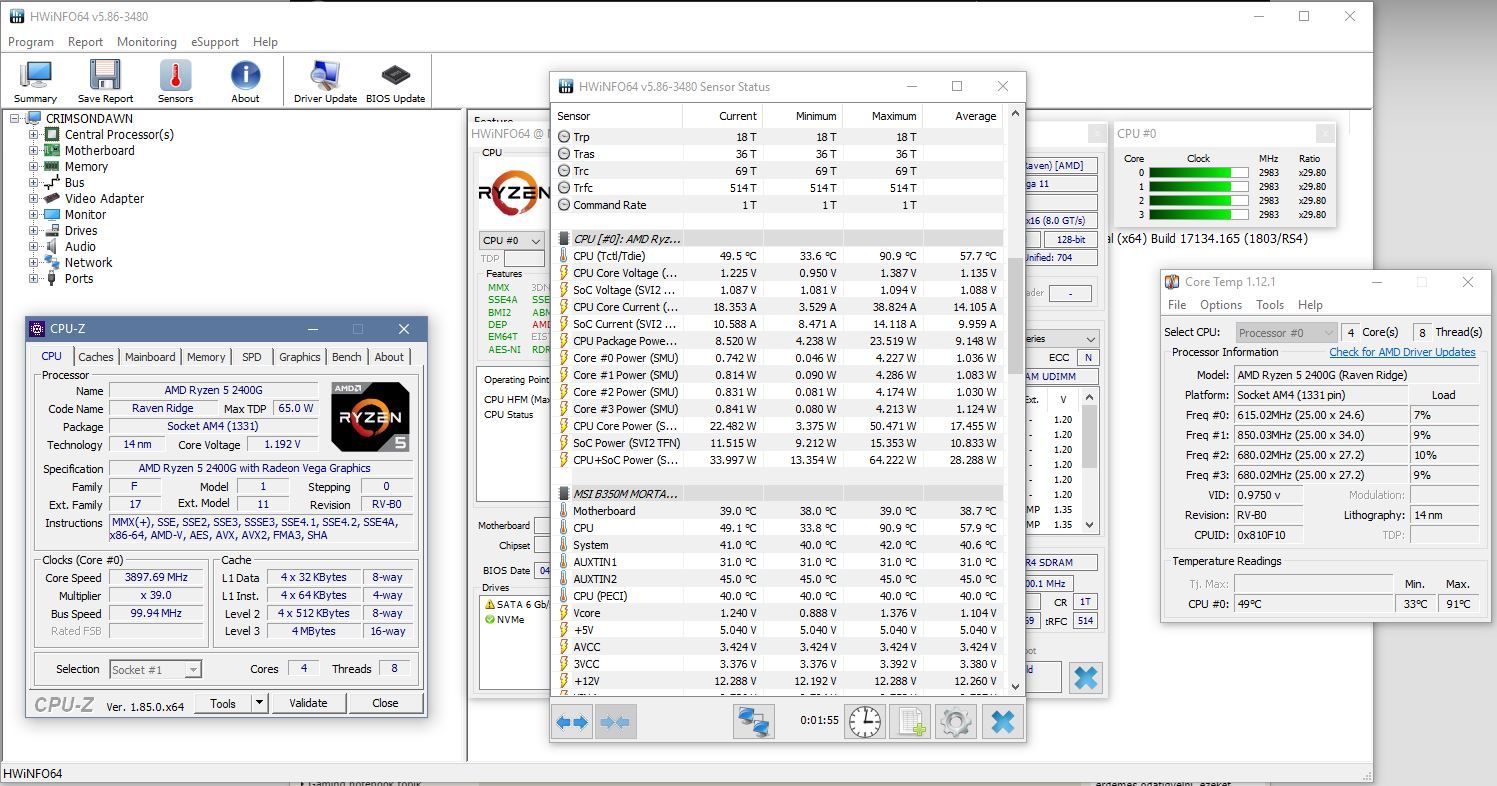The width and height of the screenshot is (1497, 786).
Task: Click Core 0 clock bar in the CPU #0 window
Action: [x=1199, y=172]
